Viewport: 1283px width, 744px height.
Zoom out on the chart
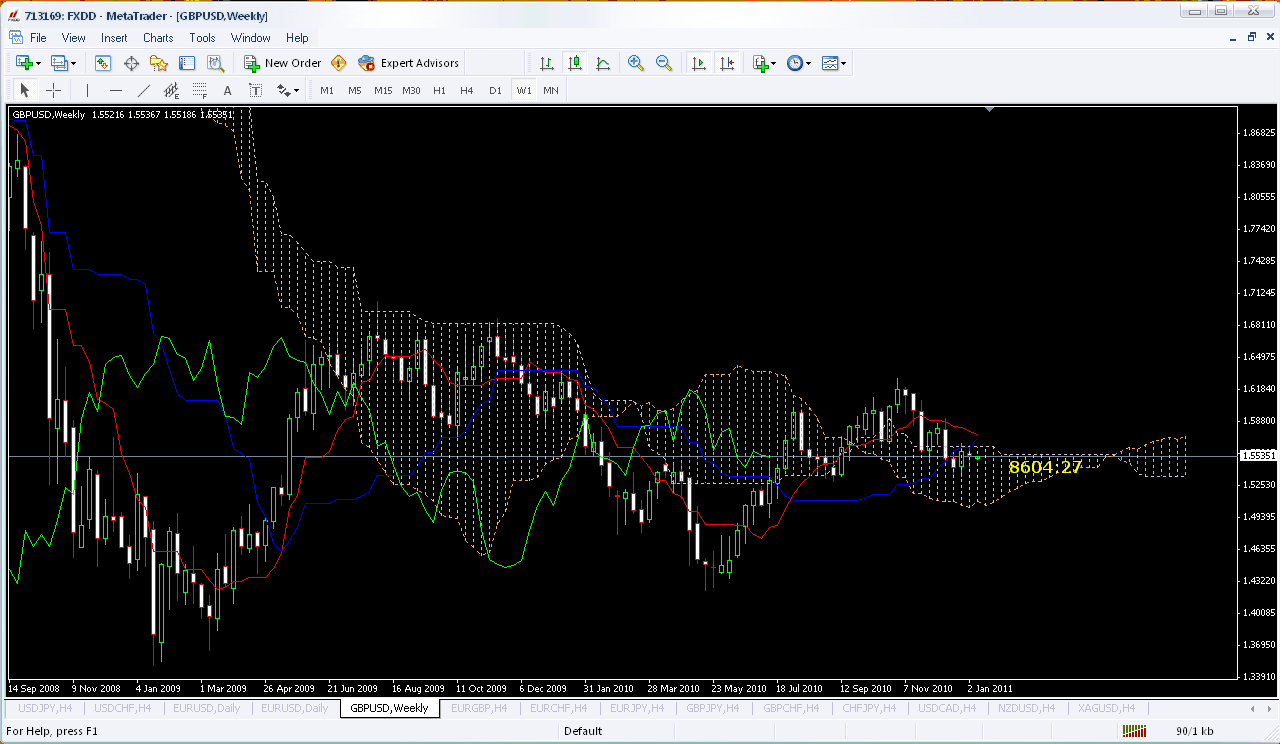(x=664, y=63)
